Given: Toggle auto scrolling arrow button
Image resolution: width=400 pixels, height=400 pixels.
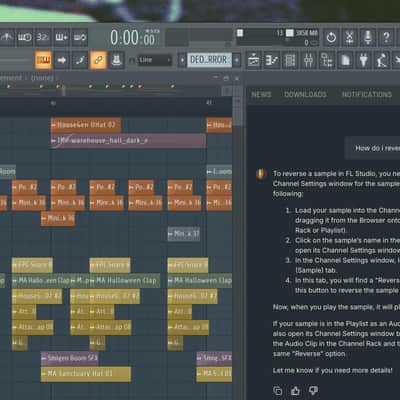Looking at the screenshot, I should [x=62, y=60].
